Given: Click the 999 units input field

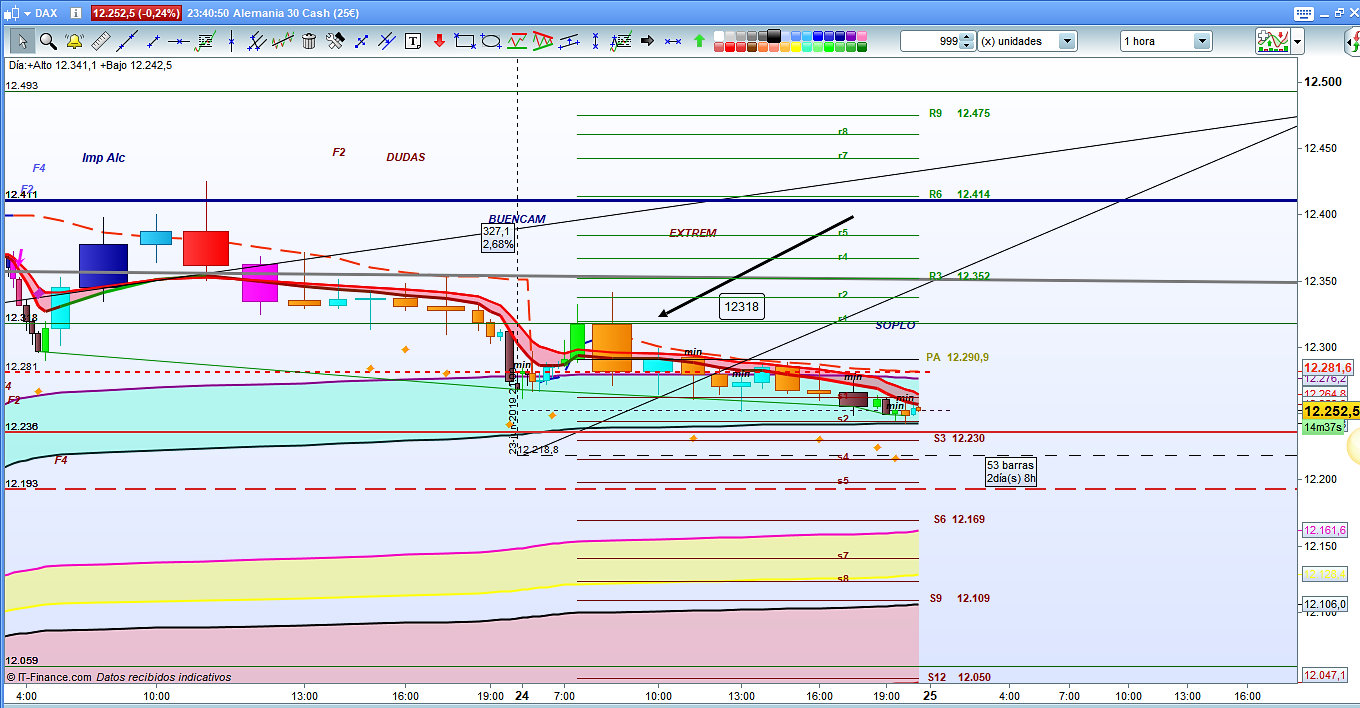Looking at the screenshot, I should [x=929, y=41].
